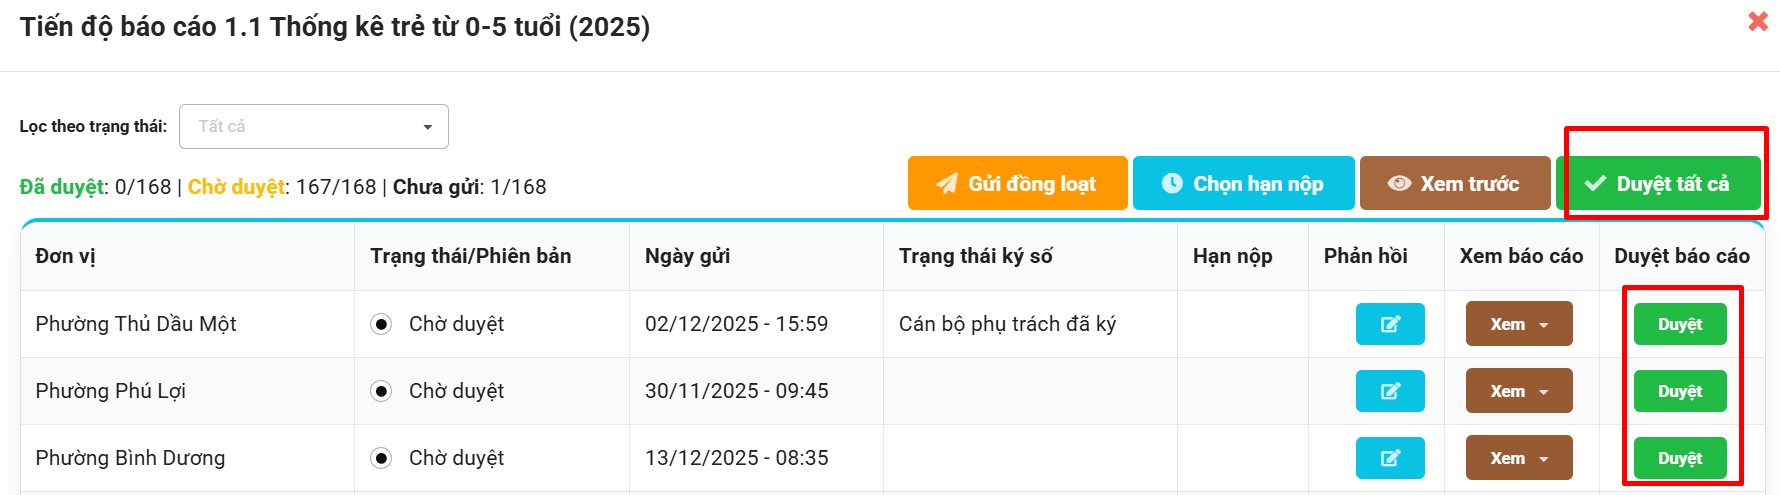Click clock icon on Chọn hạn nộp
Screen dimensions: 1780x495
[x=1172, y=184]
